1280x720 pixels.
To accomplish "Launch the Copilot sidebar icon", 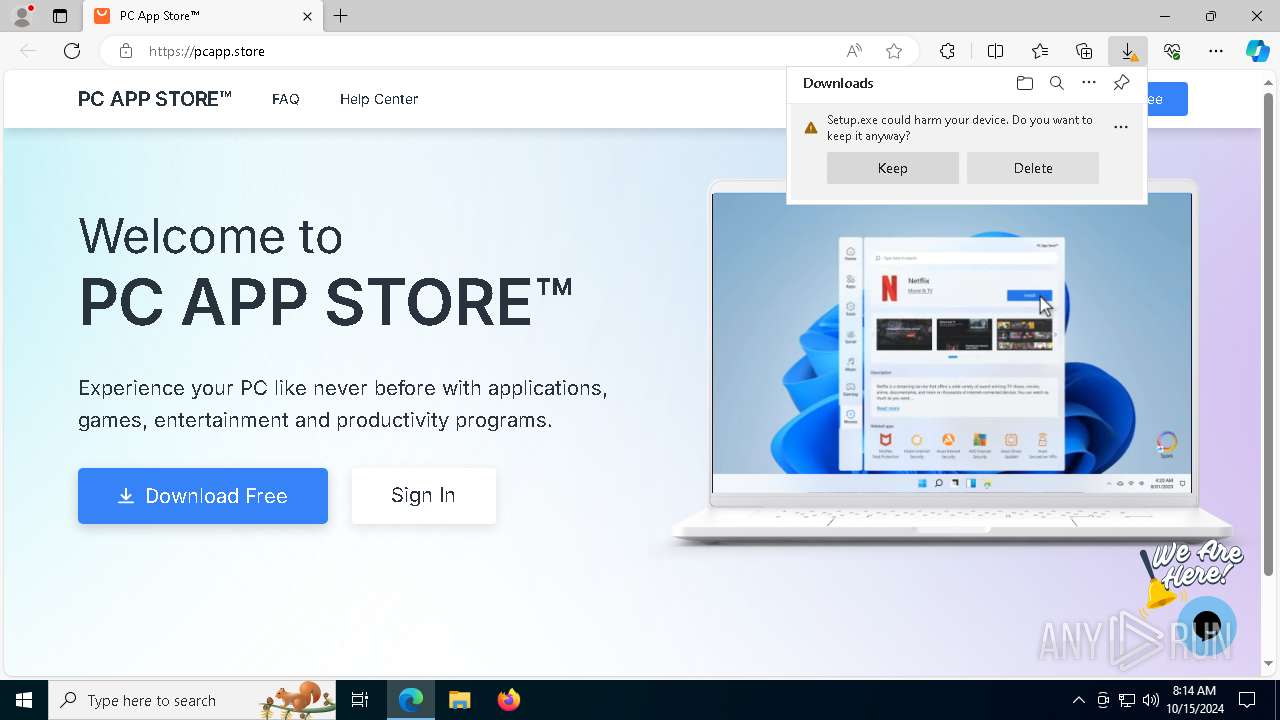I will tap(1258, 51).
